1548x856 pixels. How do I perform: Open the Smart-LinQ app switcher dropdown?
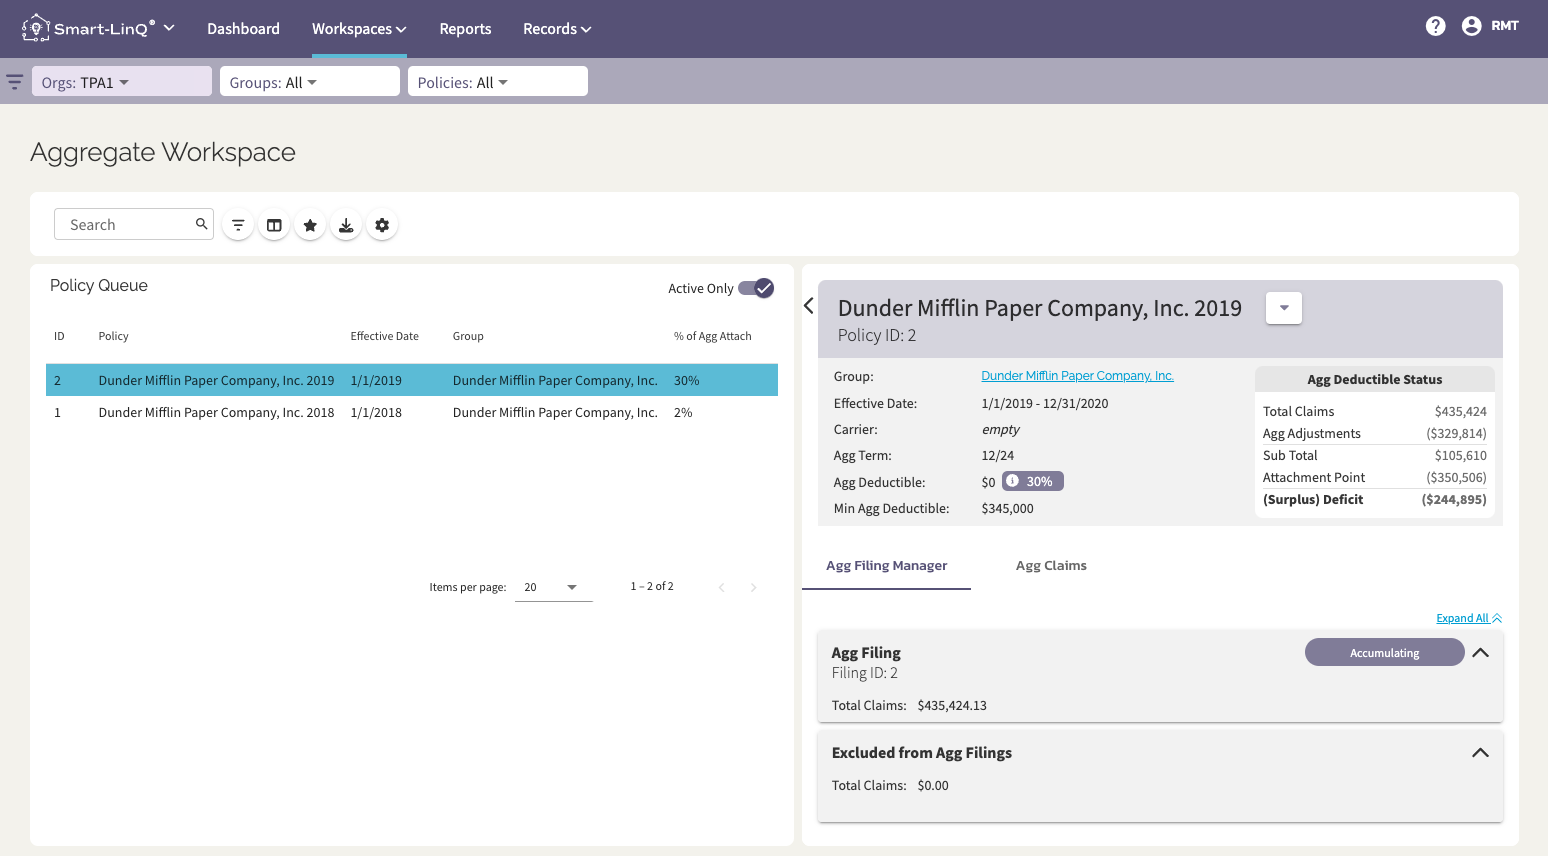click(169, 28)
